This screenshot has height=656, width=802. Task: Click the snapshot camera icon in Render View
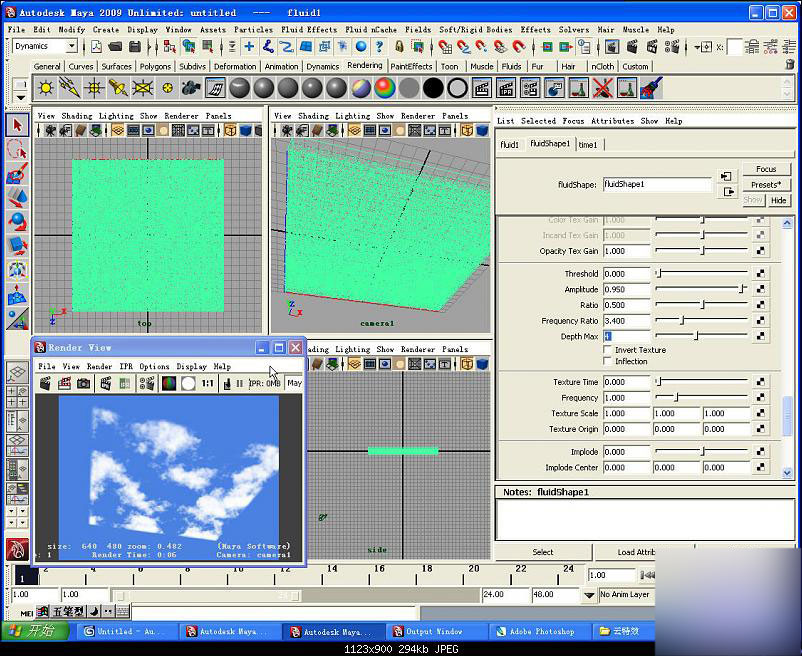point(83,383)
